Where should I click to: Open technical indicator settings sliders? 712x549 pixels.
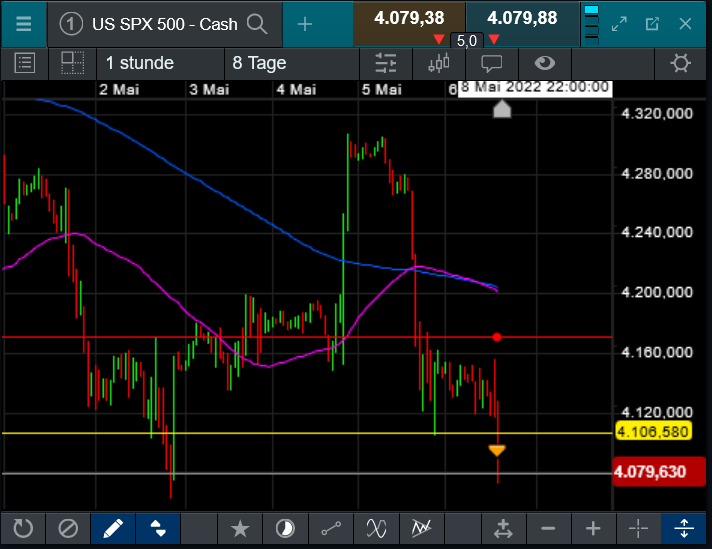tap(386, 63)
